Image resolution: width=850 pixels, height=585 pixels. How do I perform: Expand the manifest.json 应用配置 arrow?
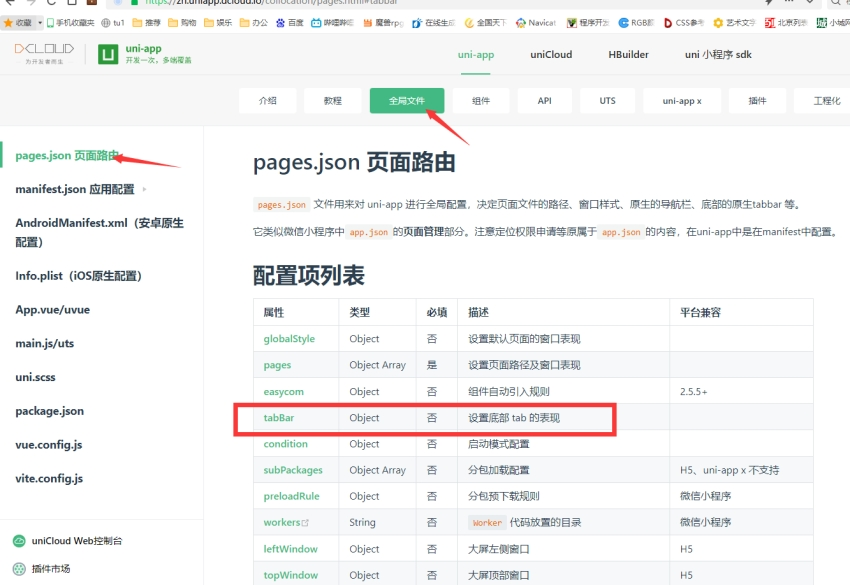(144, 189)
